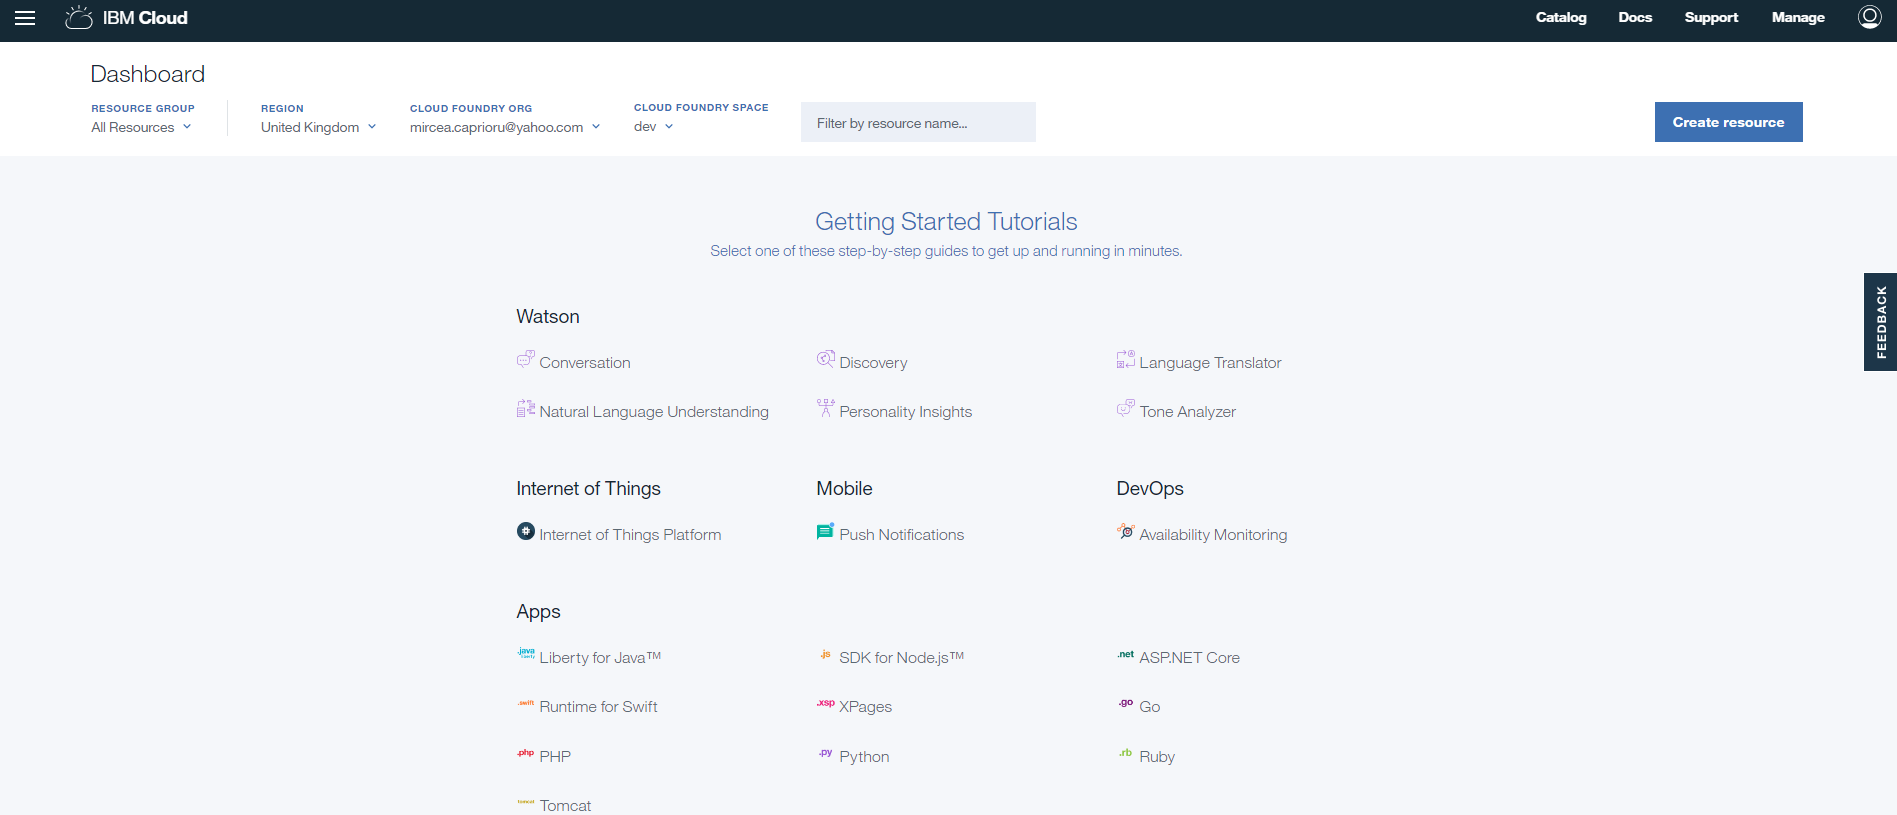Open the hamburger navigation menu
Viewport: 1897px width, 815px height.
[x=25, y=18]
